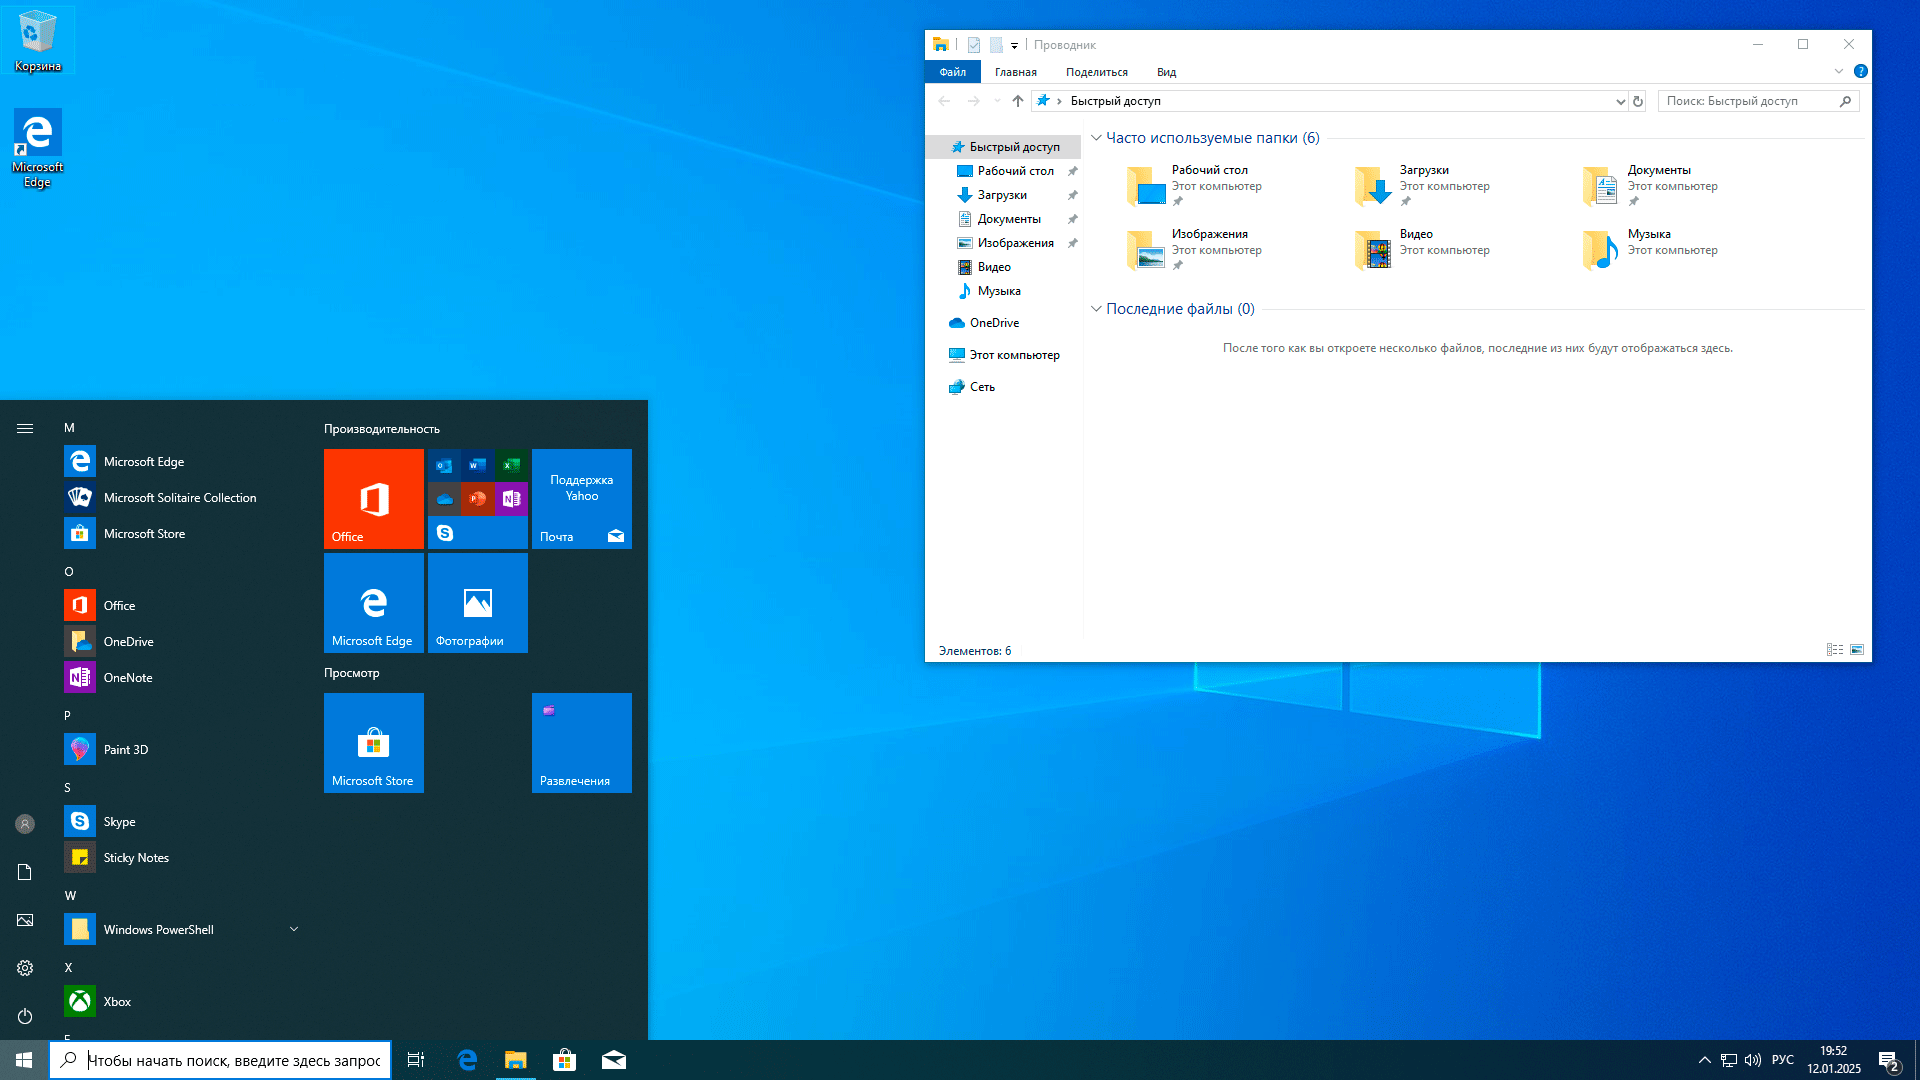Screen dimensions: 1920x1080
Task: Click the Файл menu item
Action: (x=952, y=71)
